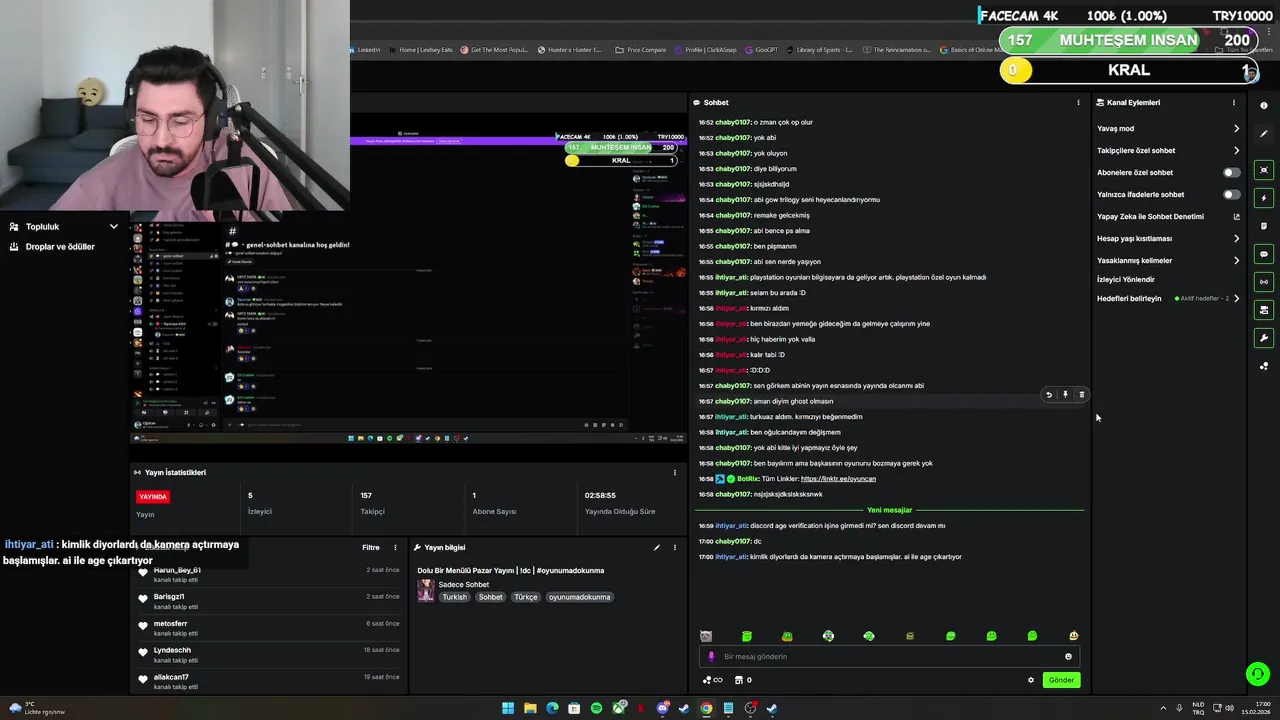Send chat message with Gönder button
Image resolution: width=1280 pixels, height=720 pixels.
pyautogui.click(x=1061, y=680)
